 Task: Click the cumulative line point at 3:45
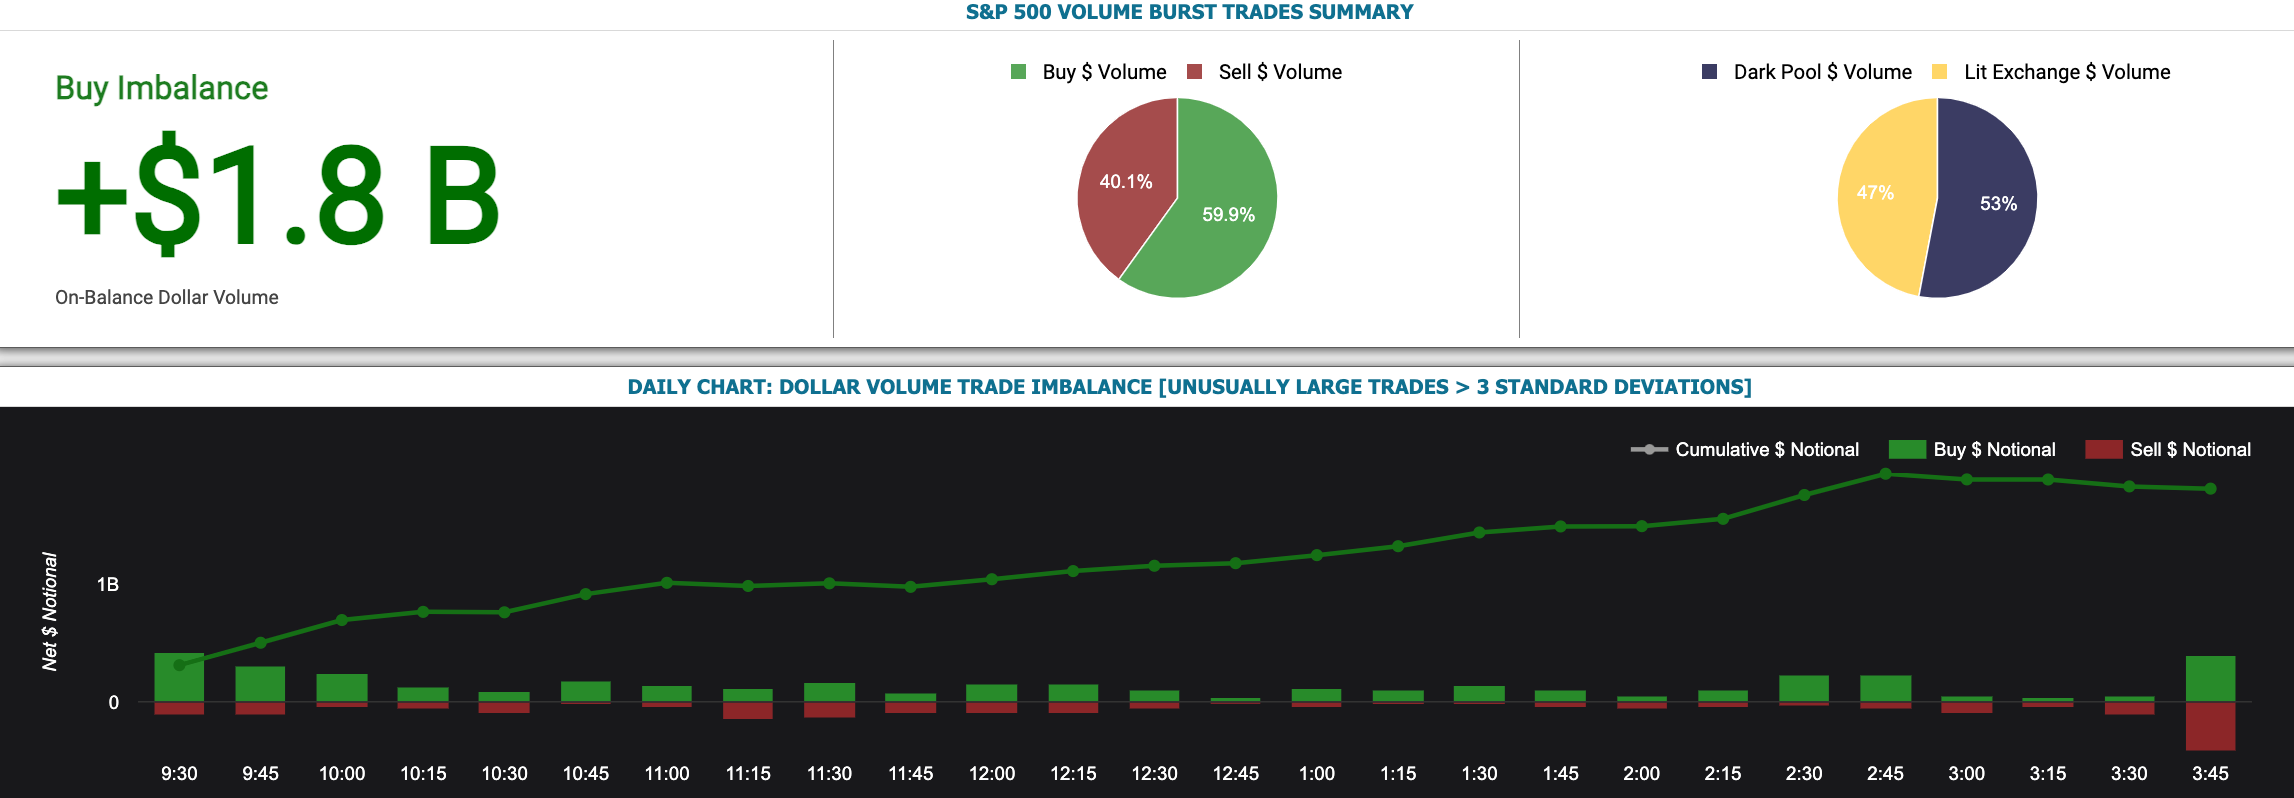coord(2210,489)
